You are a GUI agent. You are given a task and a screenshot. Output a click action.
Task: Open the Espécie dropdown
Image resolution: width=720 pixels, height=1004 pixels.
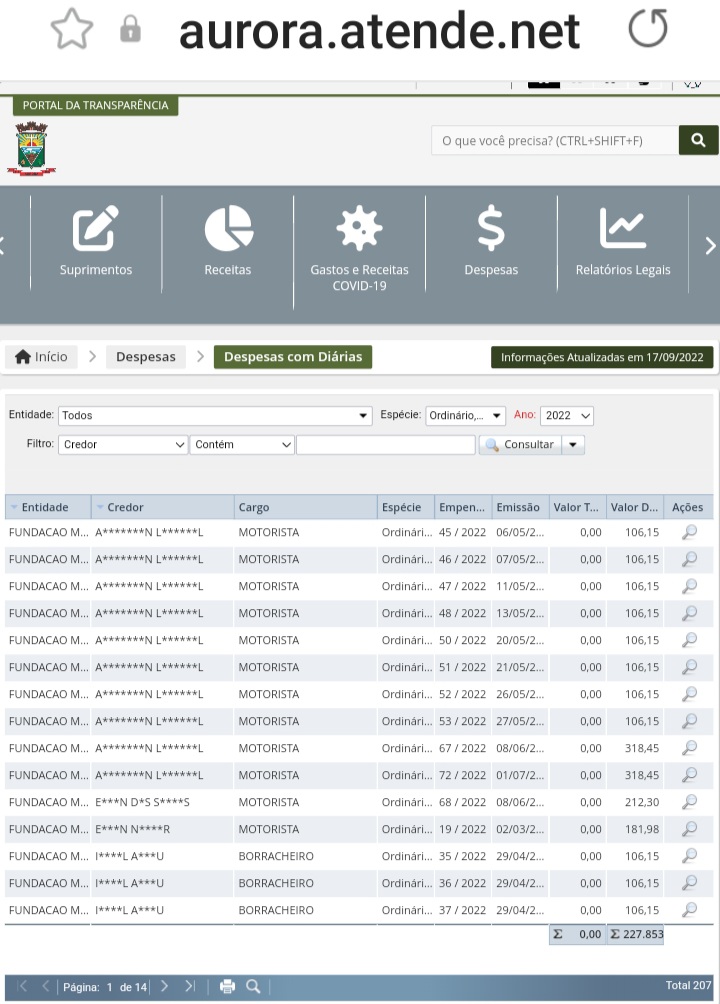[466, 416]
